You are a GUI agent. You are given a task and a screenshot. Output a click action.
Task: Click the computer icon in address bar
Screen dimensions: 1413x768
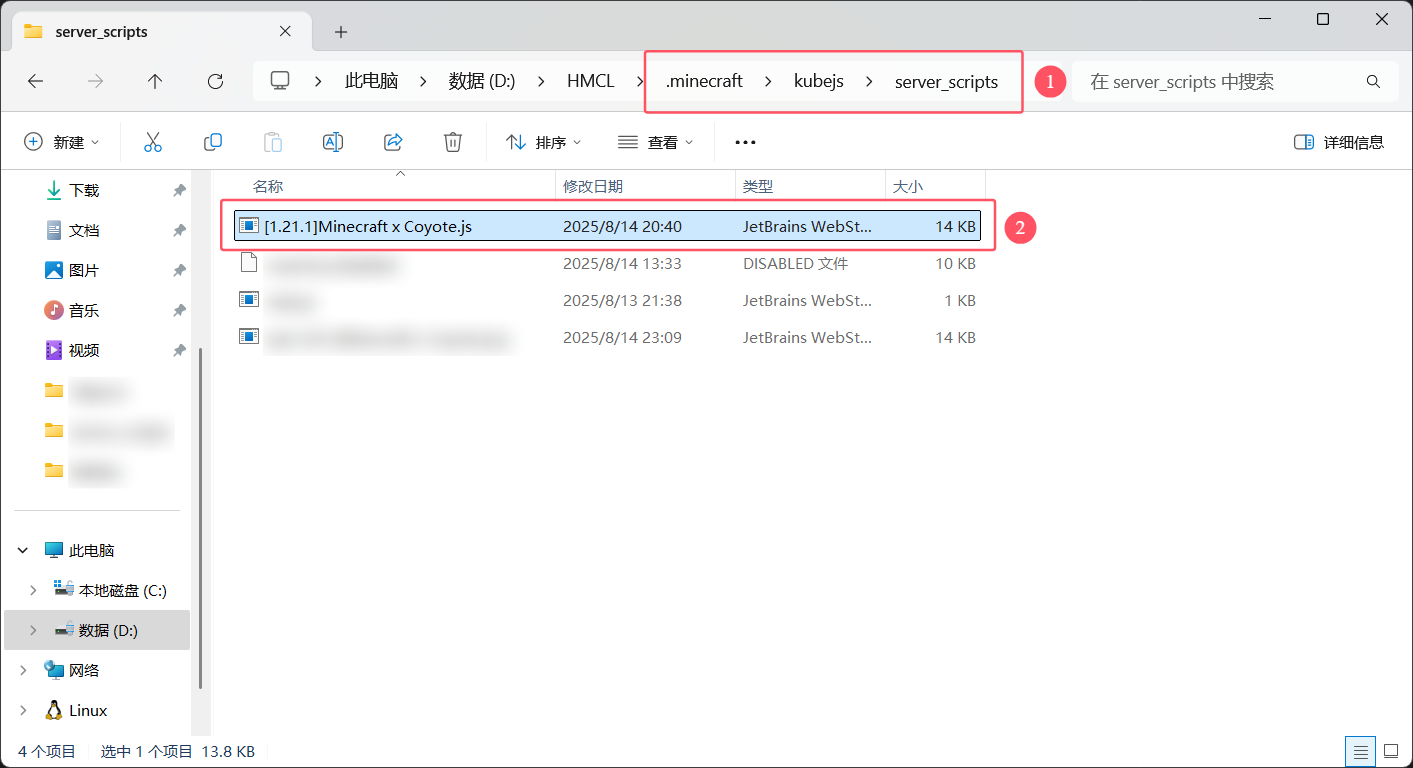pos(280,81)
